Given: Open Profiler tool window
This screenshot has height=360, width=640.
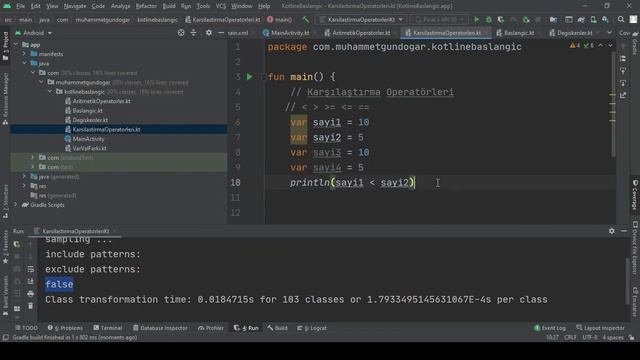Looking at the screenshot, I should [x=211, y=328].
